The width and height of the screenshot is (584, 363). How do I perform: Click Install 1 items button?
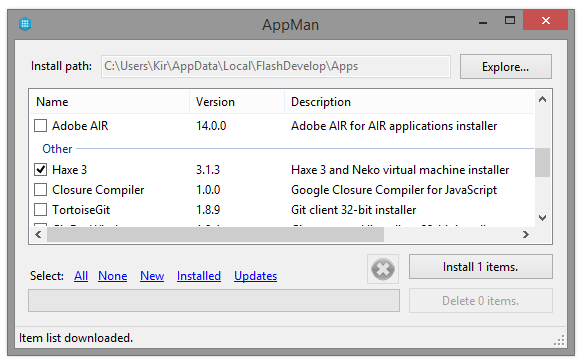(480, 267)
